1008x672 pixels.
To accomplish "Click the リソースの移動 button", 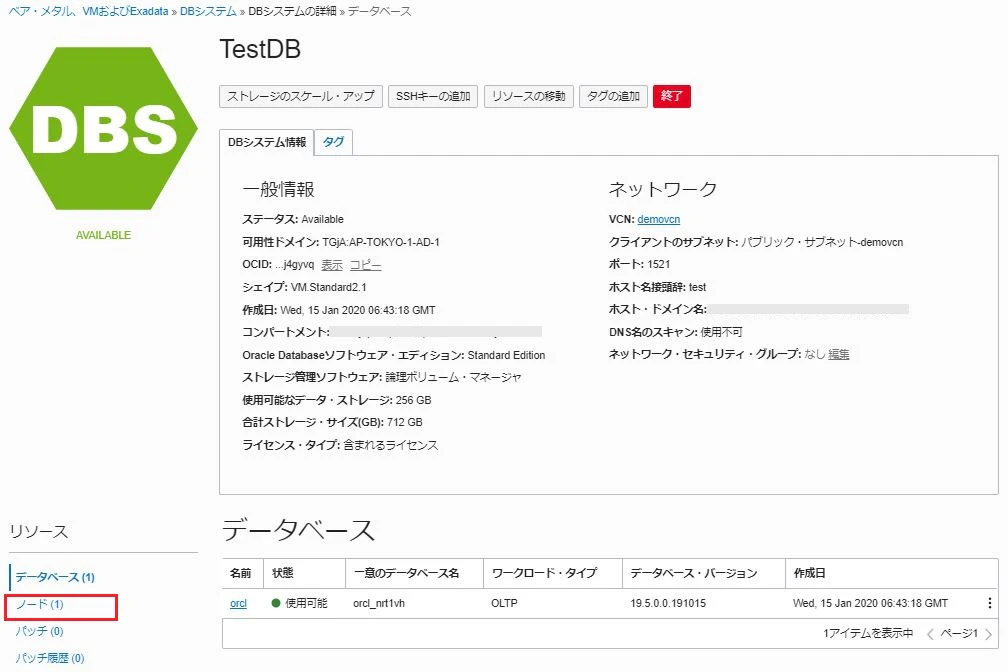I will (x=528, y=96).
